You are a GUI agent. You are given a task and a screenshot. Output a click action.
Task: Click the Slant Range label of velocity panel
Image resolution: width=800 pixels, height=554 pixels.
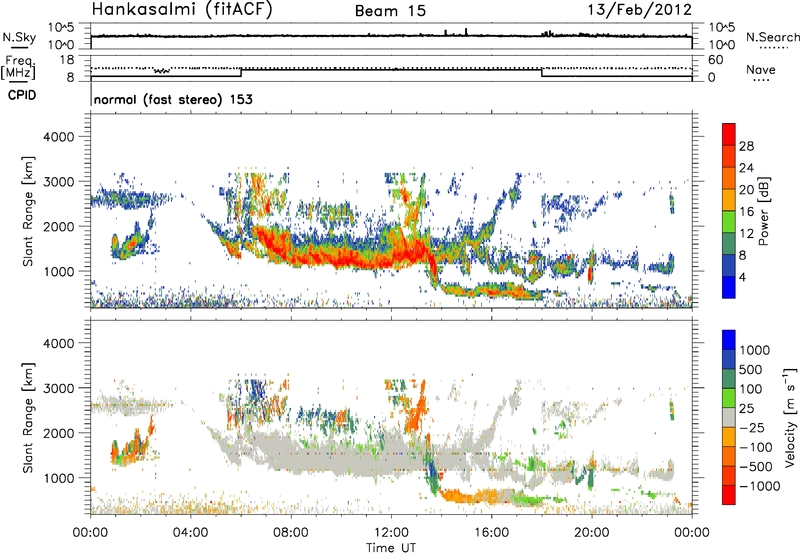(28, 417)
